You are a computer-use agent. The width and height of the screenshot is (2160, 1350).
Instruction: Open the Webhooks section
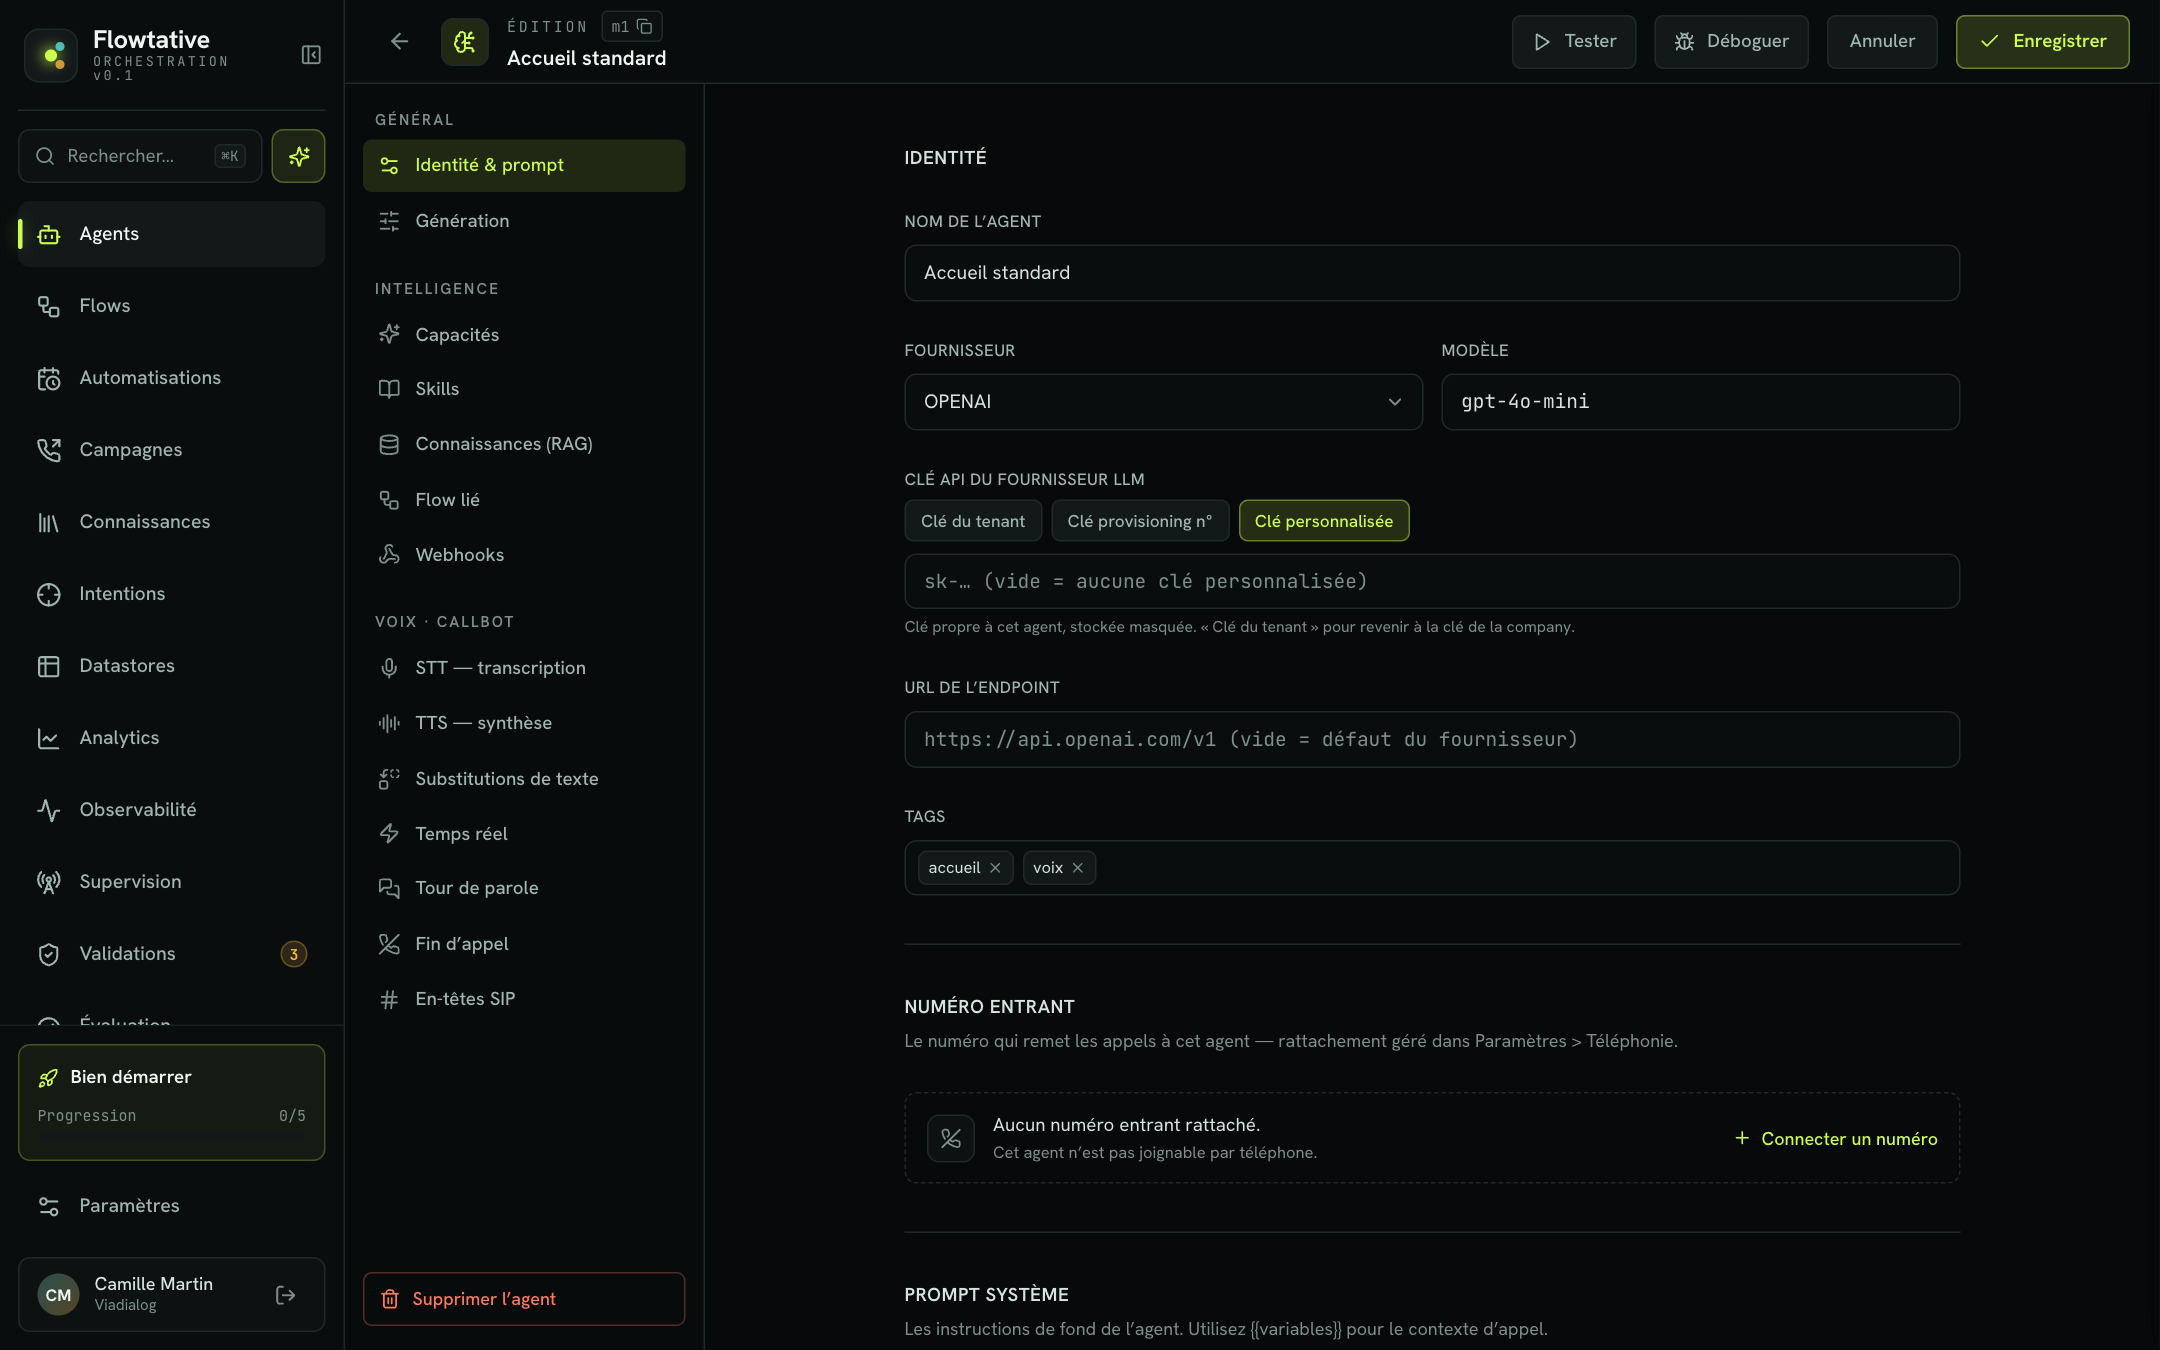tap(524, 555)
